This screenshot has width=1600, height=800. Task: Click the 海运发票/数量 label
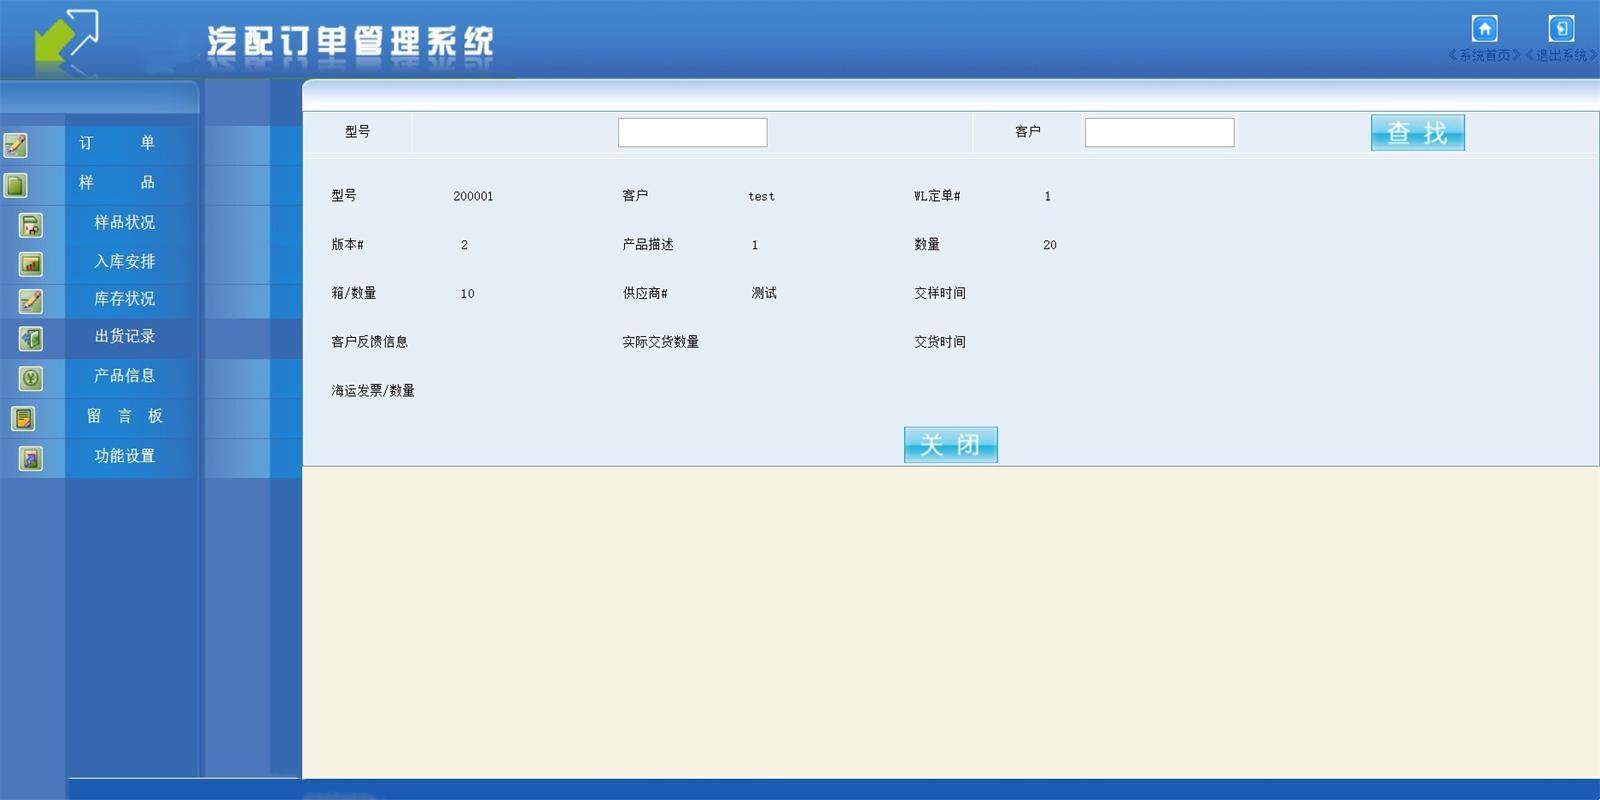373,391
